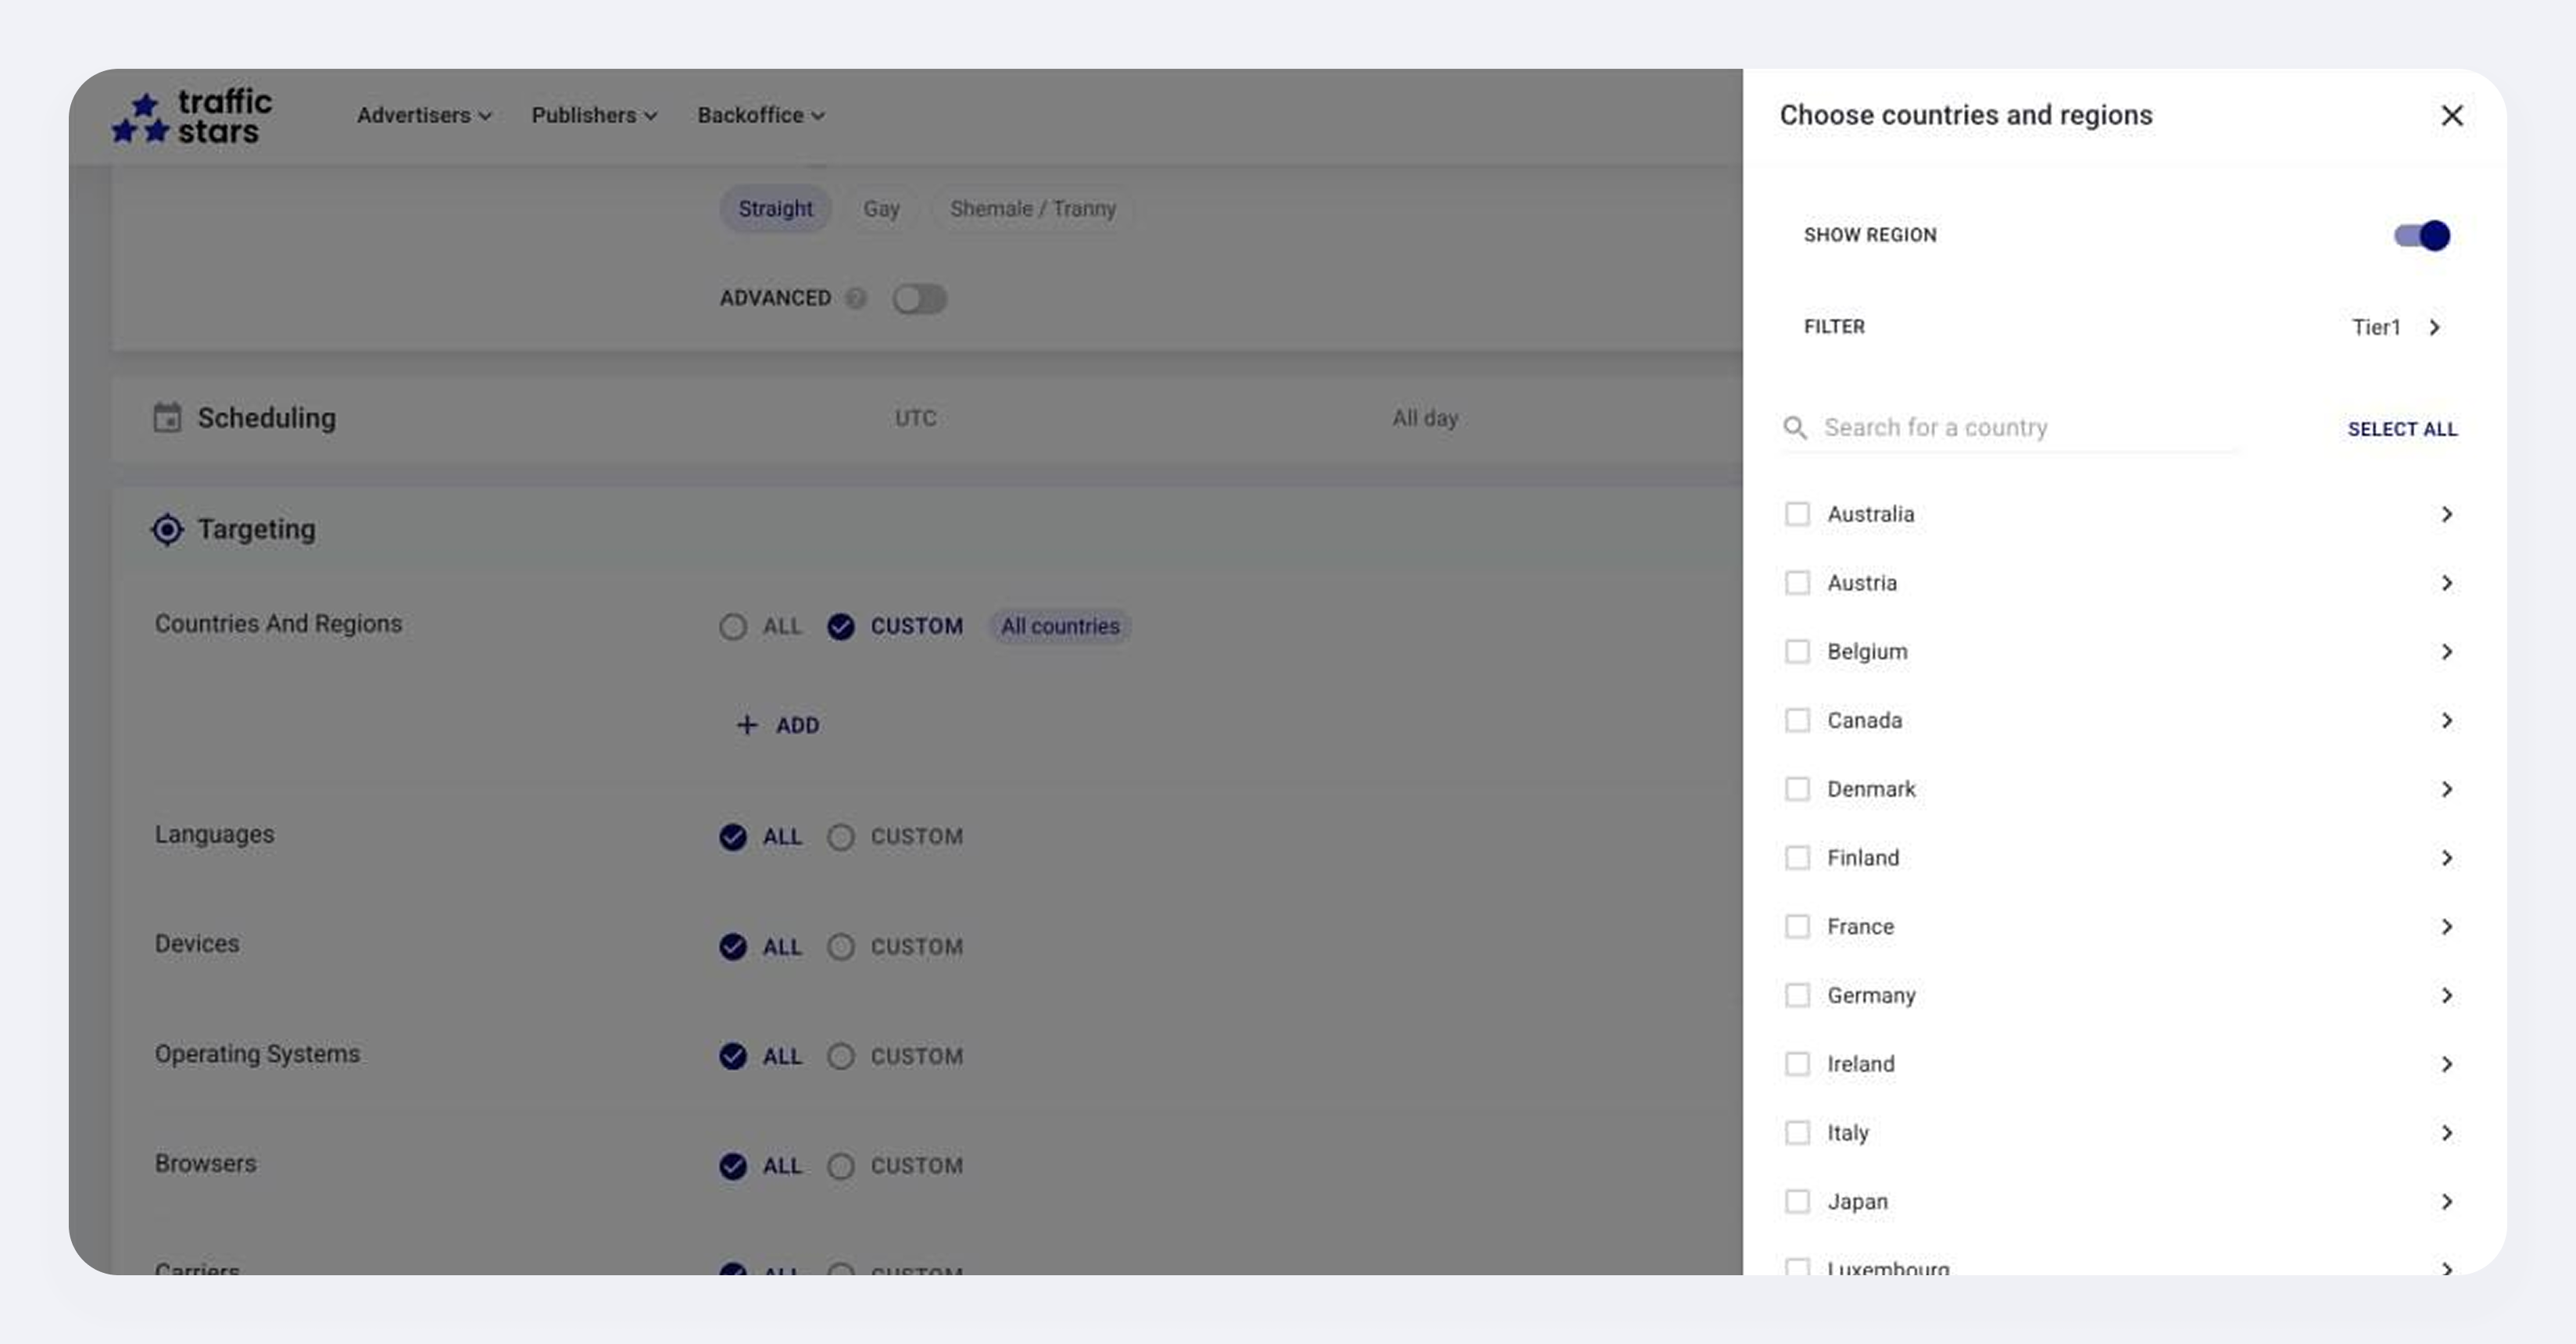
Task: Check the Australia checkbox
Action: tap(1797, 514)
